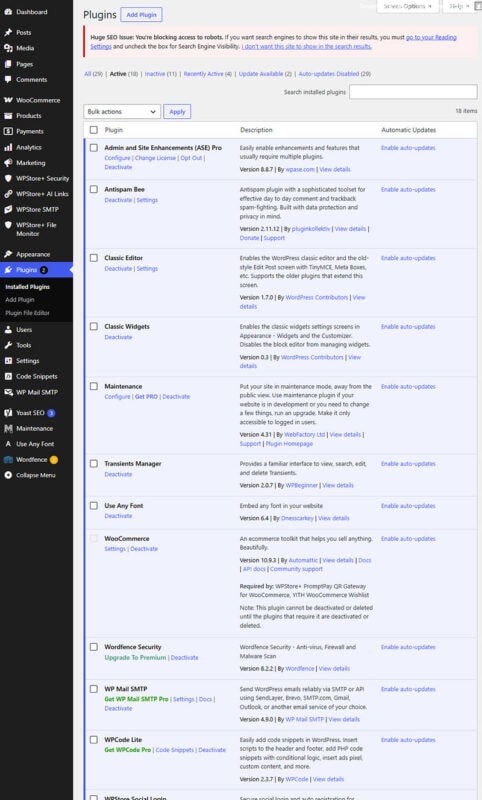Click Get PRO link for Maintenance
This screenshot has width=482, height=800.
coord(146,396)
